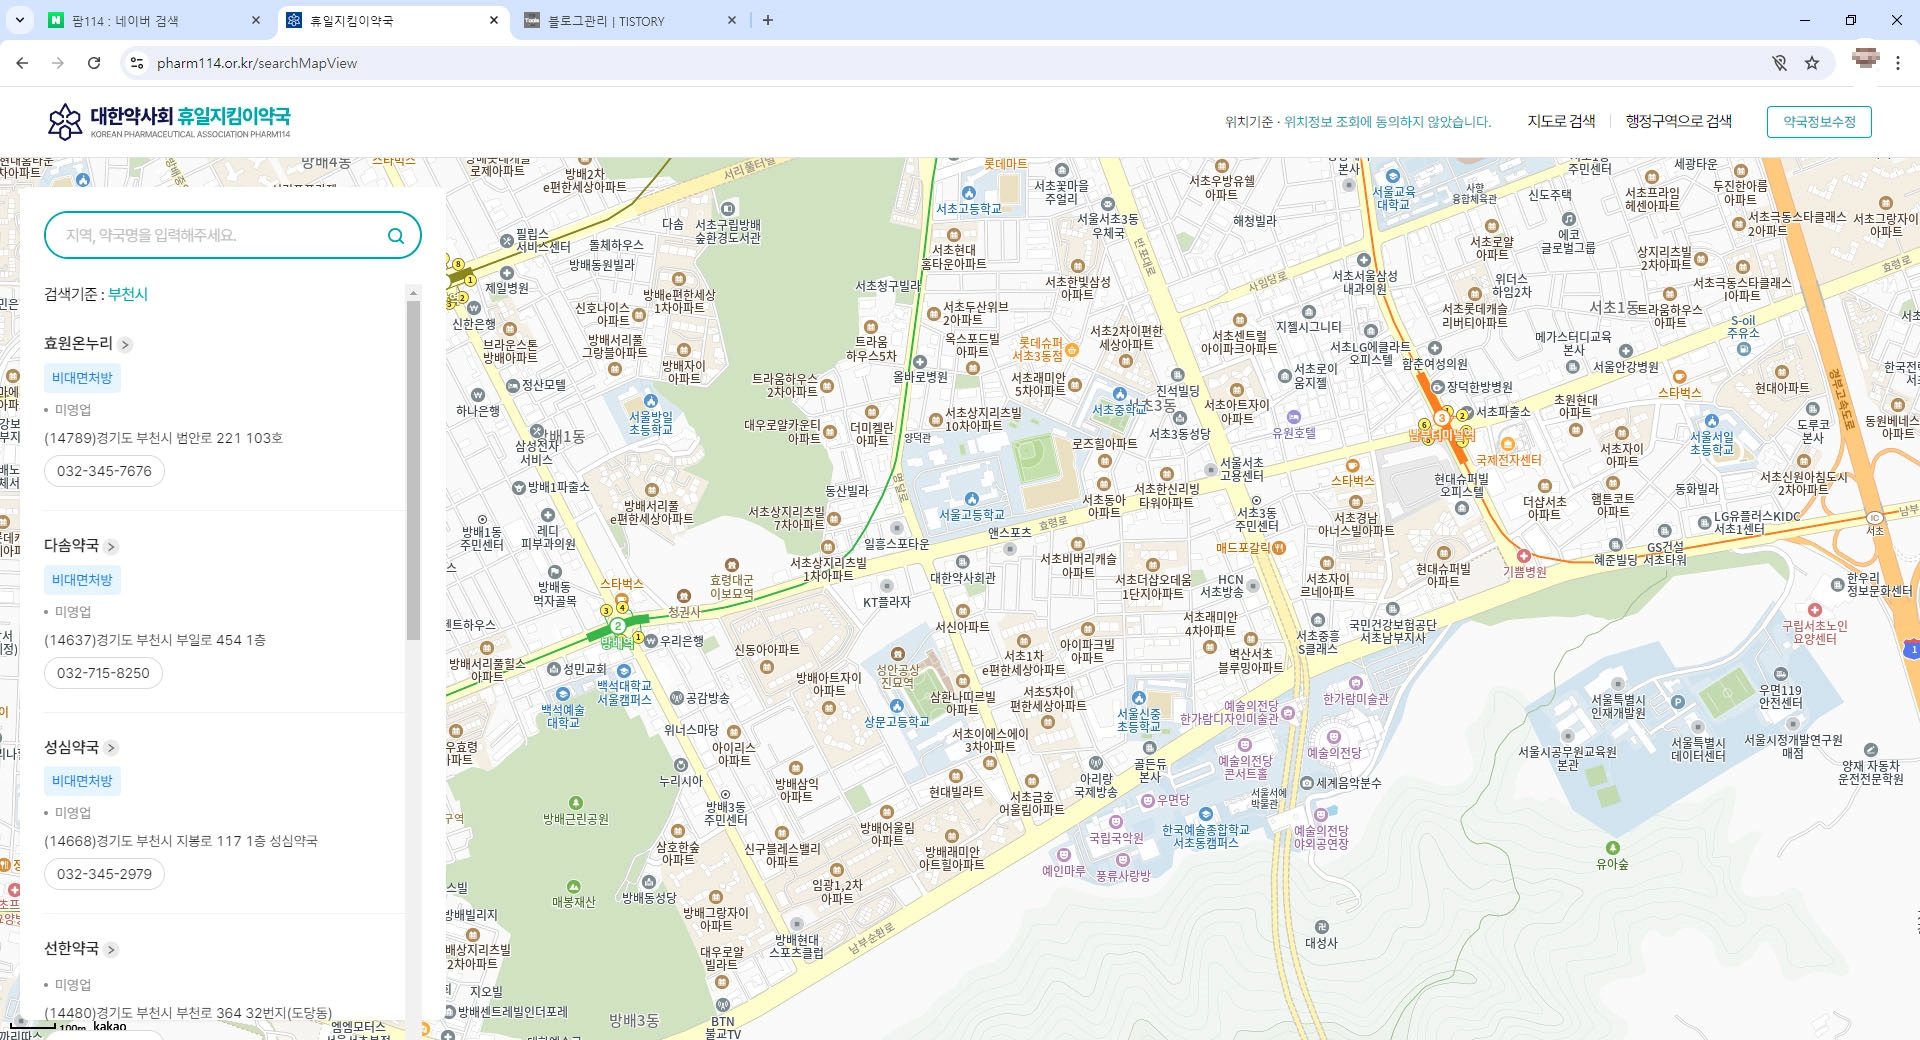Screen dimensions: 1920x1040
Task: Bookmark this page with star icon
Action: click(1812, 63)
